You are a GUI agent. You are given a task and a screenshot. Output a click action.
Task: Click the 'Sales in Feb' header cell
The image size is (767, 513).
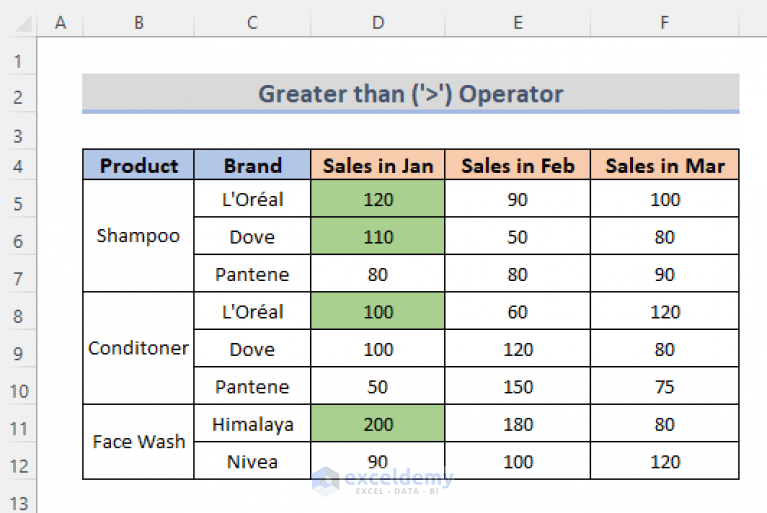coord(518,165)
